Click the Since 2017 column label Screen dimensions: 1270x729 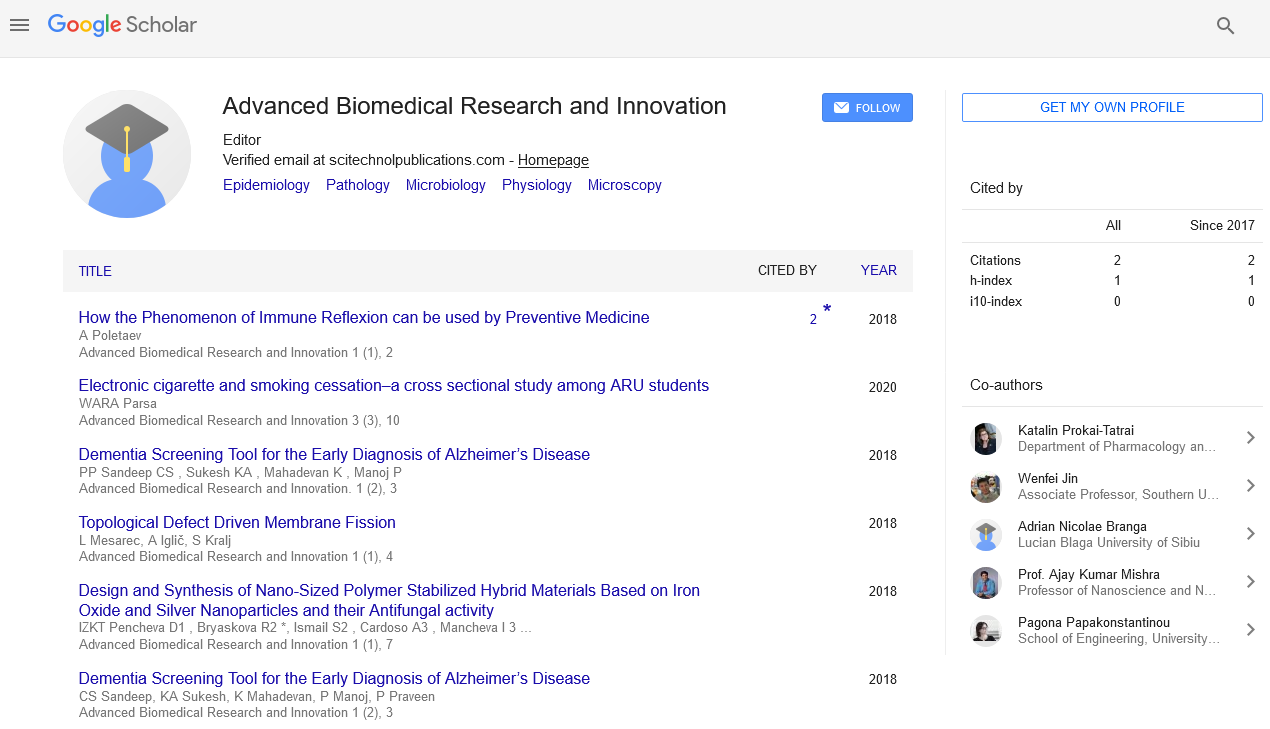(x=1222, y=225)
